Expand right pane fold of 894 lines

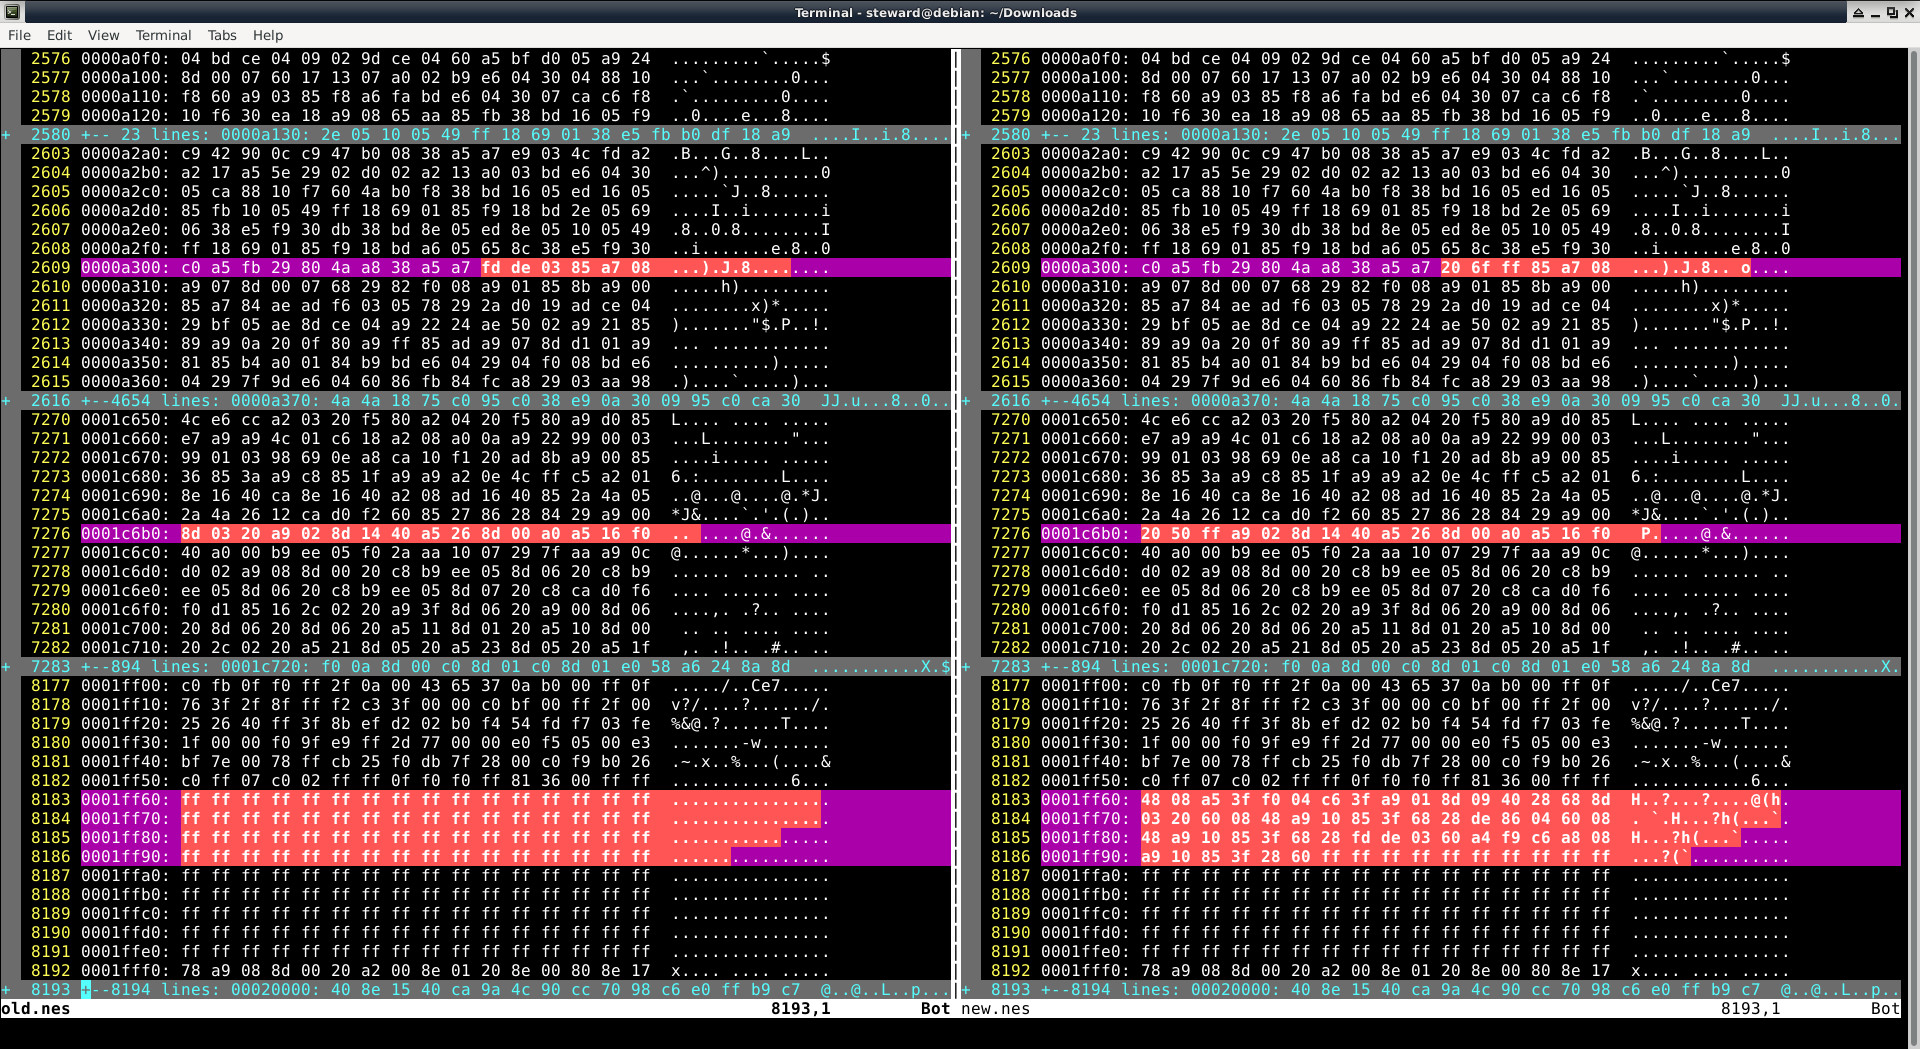point(1431,667)
